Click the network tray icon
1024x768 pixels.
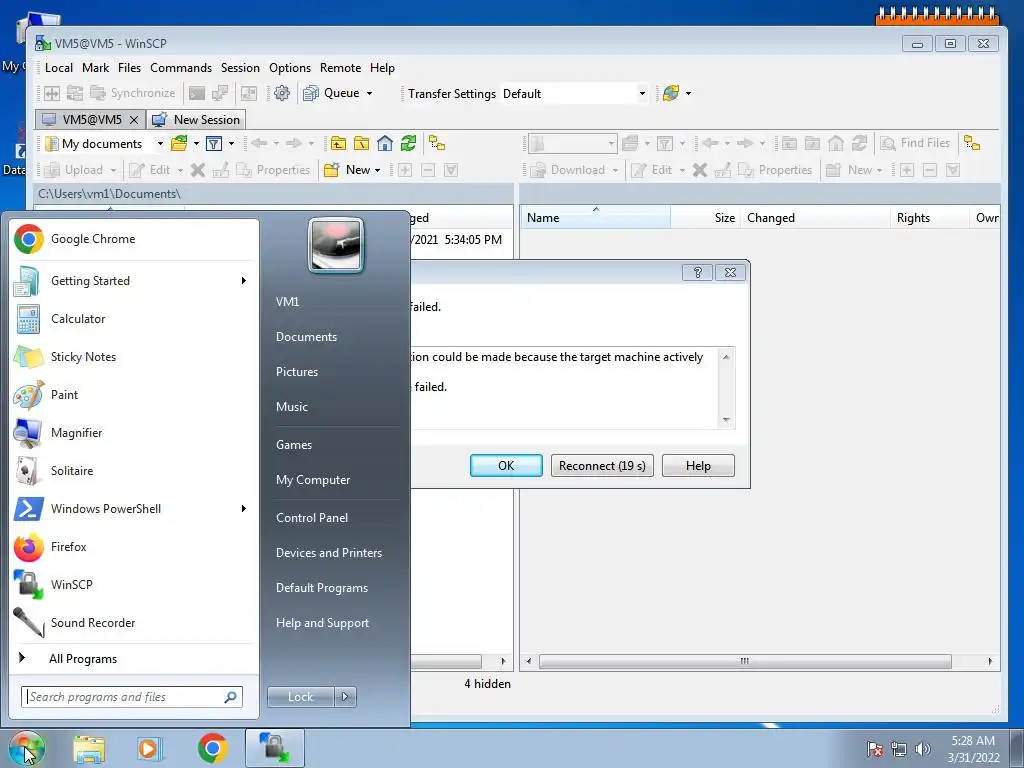899,749
